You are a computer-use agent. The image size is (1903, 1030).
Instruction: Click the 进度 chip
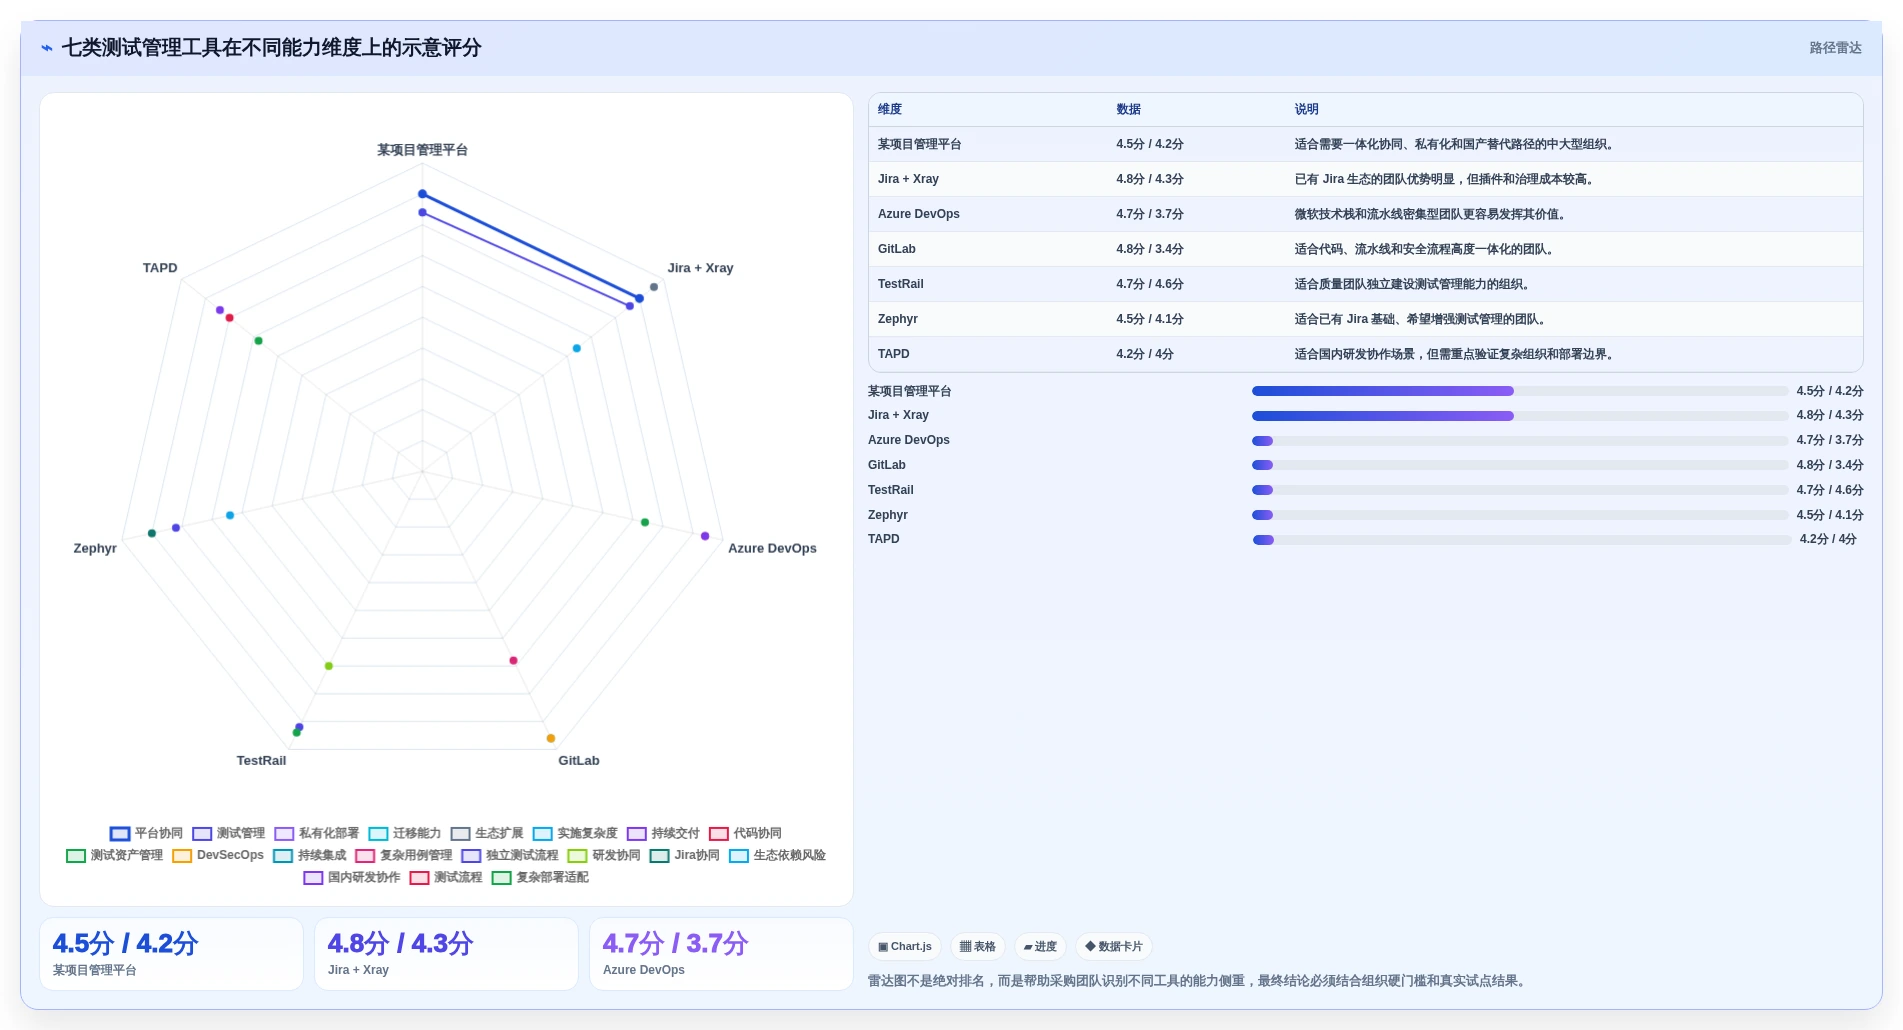(x=1040, y=946)
